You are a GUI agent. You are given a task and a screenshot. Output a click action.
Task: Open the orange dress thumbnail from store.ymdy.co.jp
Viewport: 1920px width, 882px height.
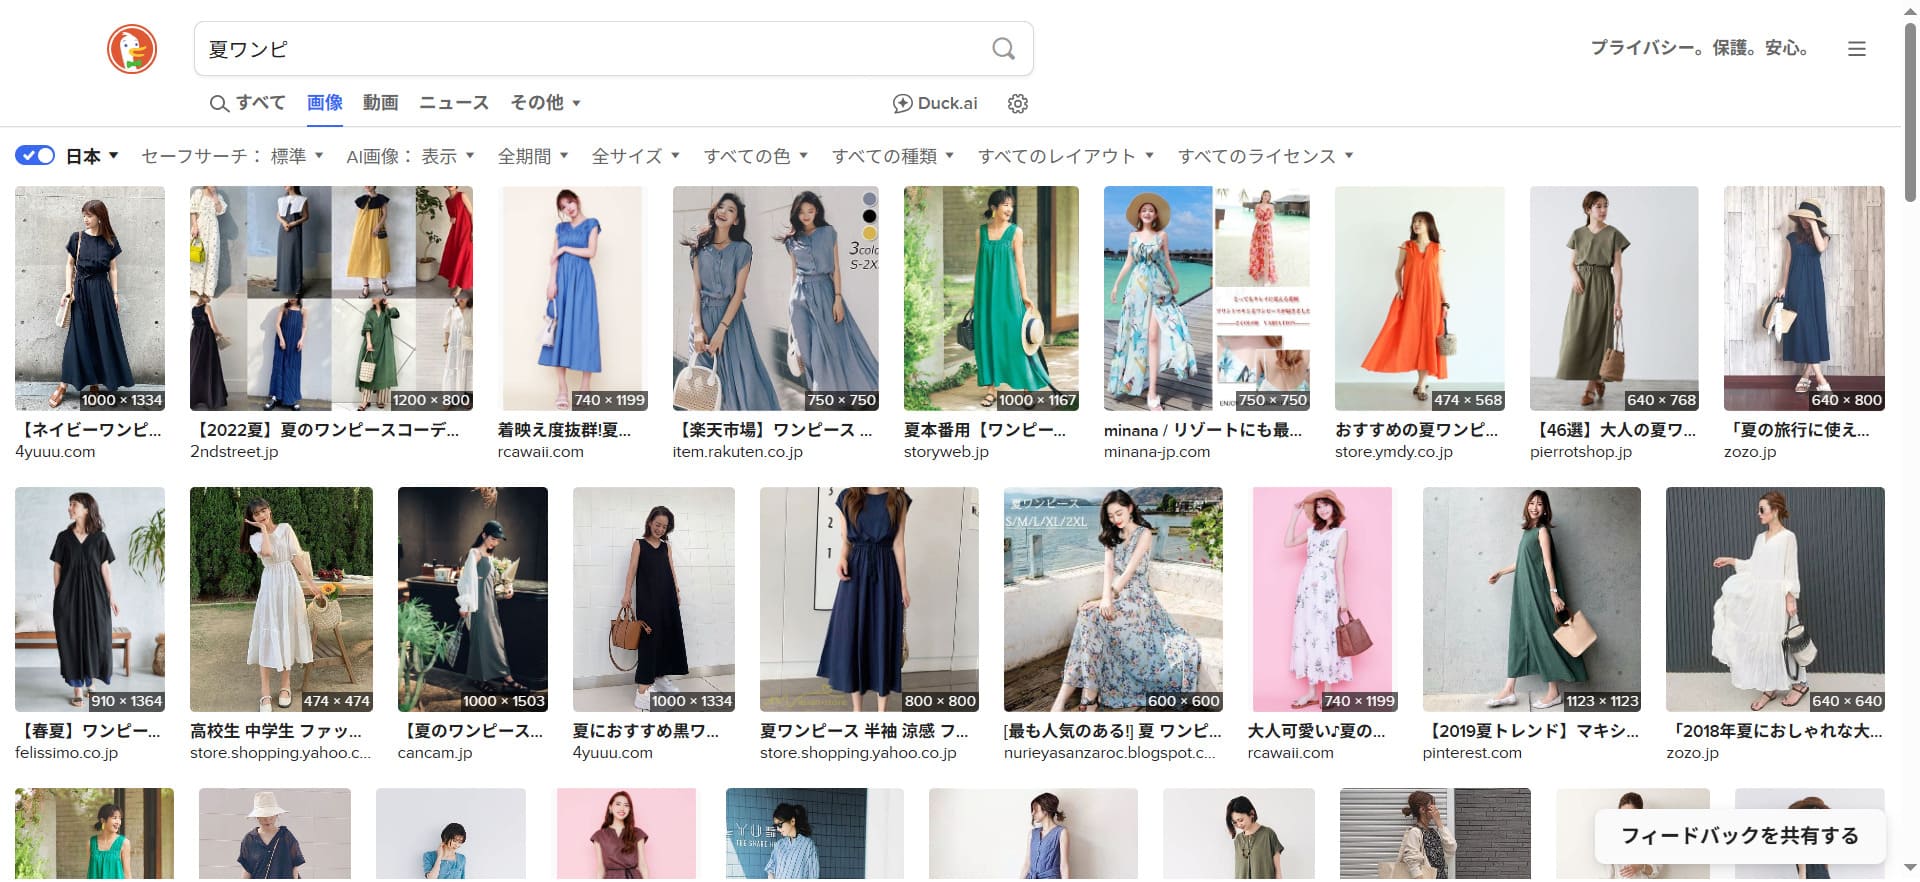pos(1420,298)
